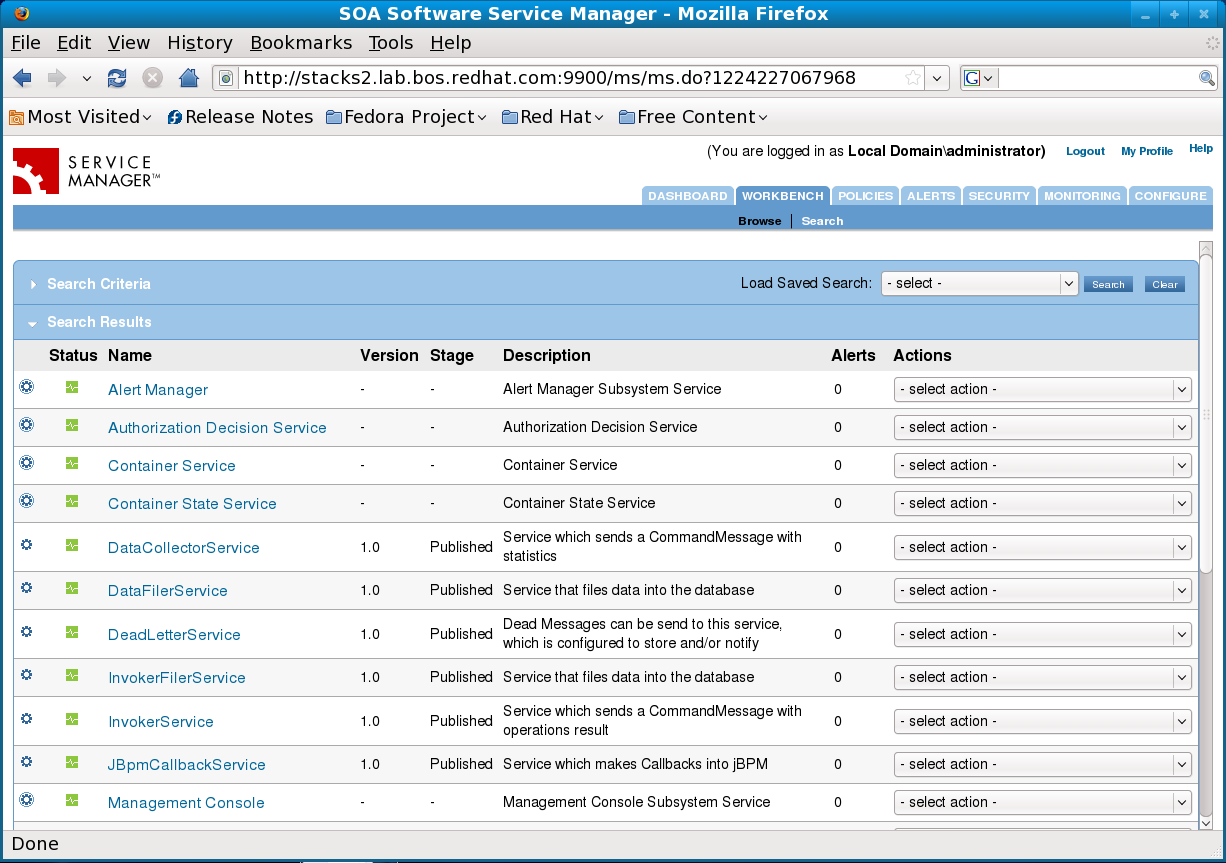The height and width of the screenshot is (863, 1226).
Task: Open the recent pages history dropdown arrow
Action: tap(87, 78)
